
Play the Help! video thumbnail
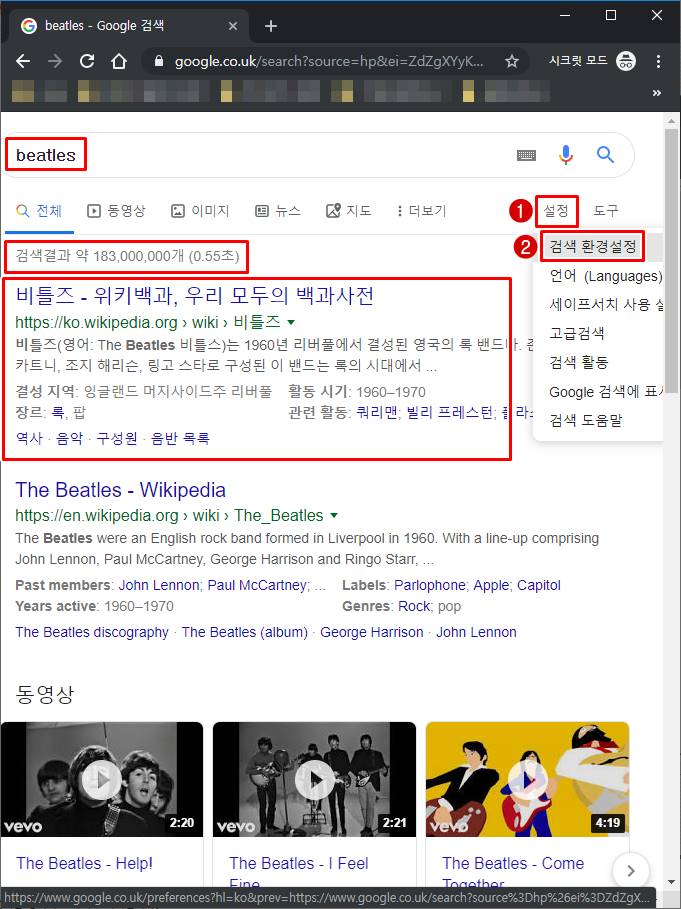(x=102, y=779)
